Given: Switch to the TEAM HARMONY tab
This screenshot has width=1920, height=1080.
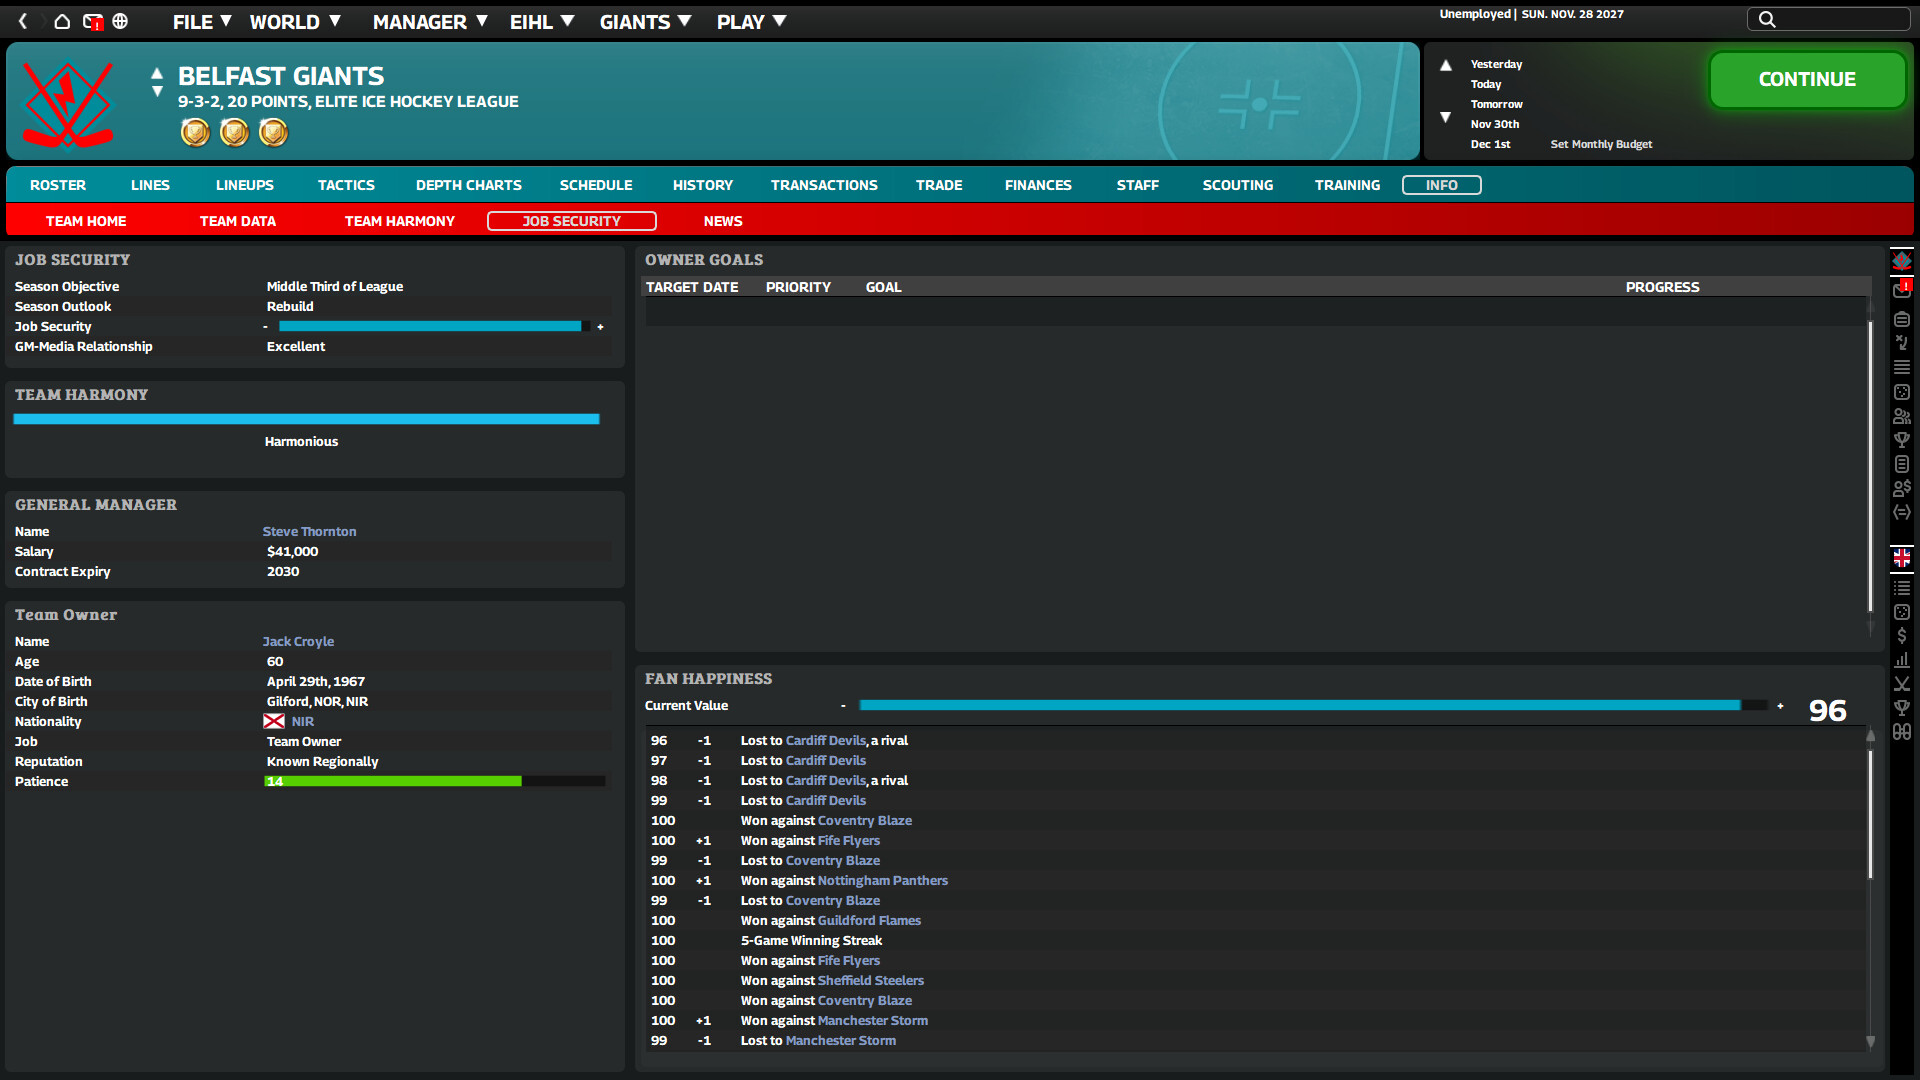Looking at the screenshot, I should pyautogui.click(x=399, y=220).
